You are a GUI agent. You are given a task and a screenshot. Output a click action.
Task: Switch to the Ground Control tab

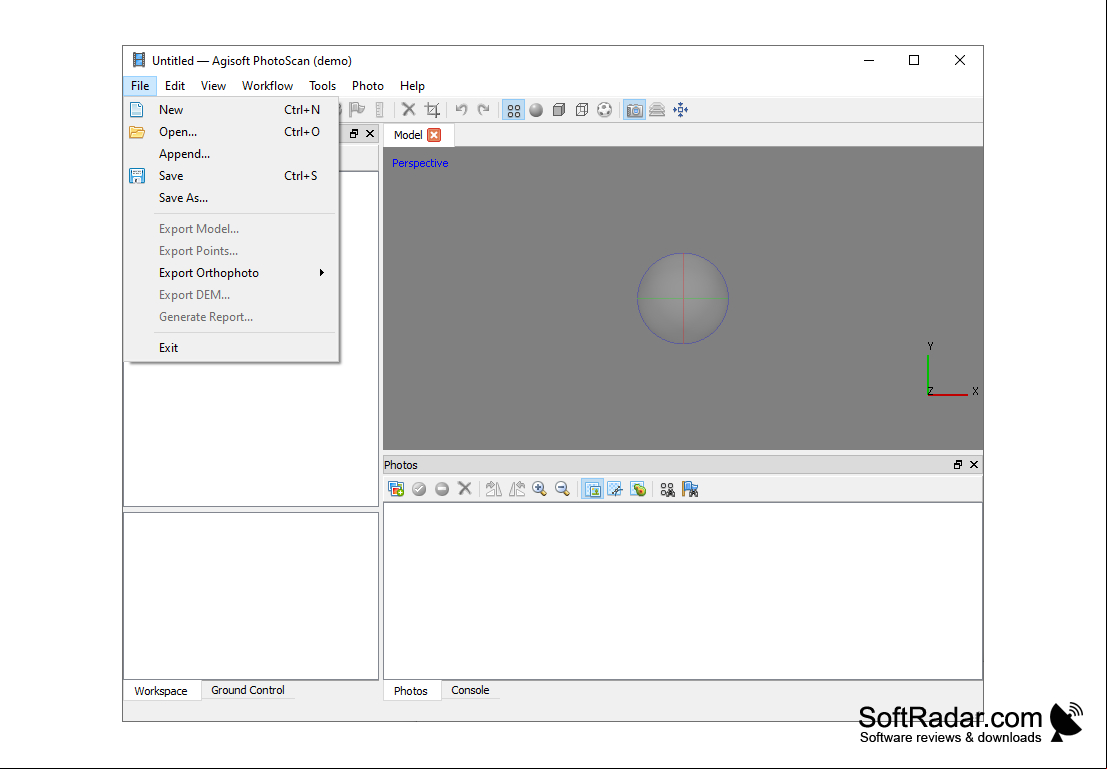click(248, 690)
